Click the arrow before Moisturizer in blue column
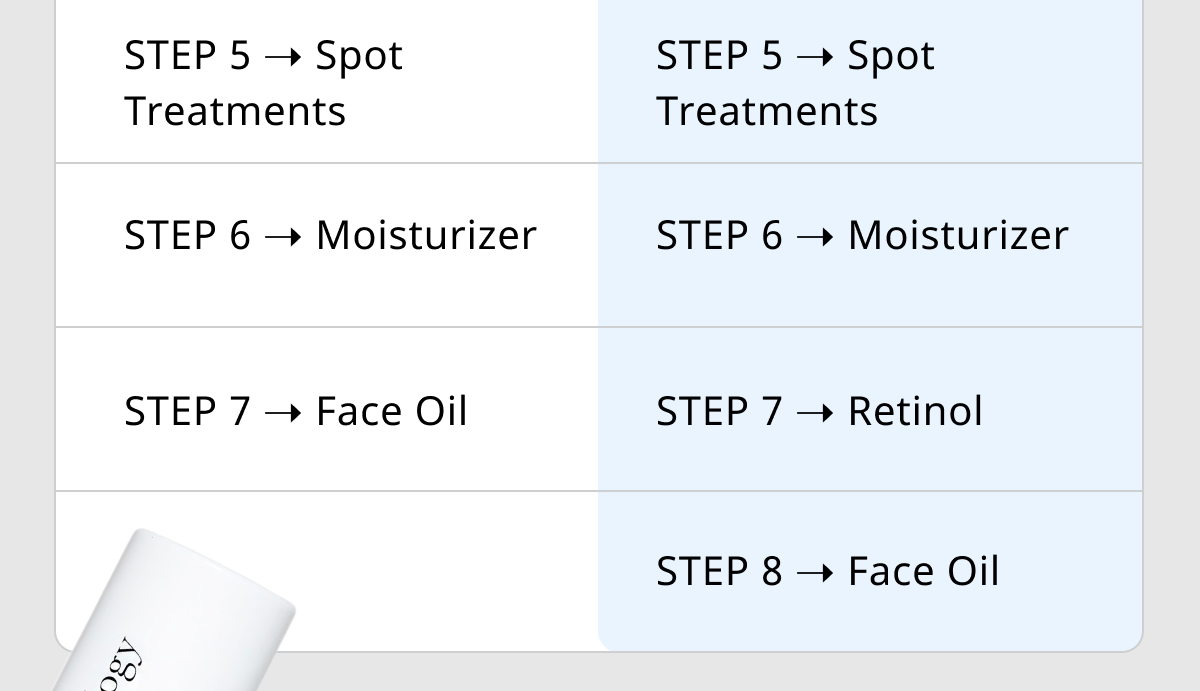This screenshot has height=691, width=1200. 815,237
